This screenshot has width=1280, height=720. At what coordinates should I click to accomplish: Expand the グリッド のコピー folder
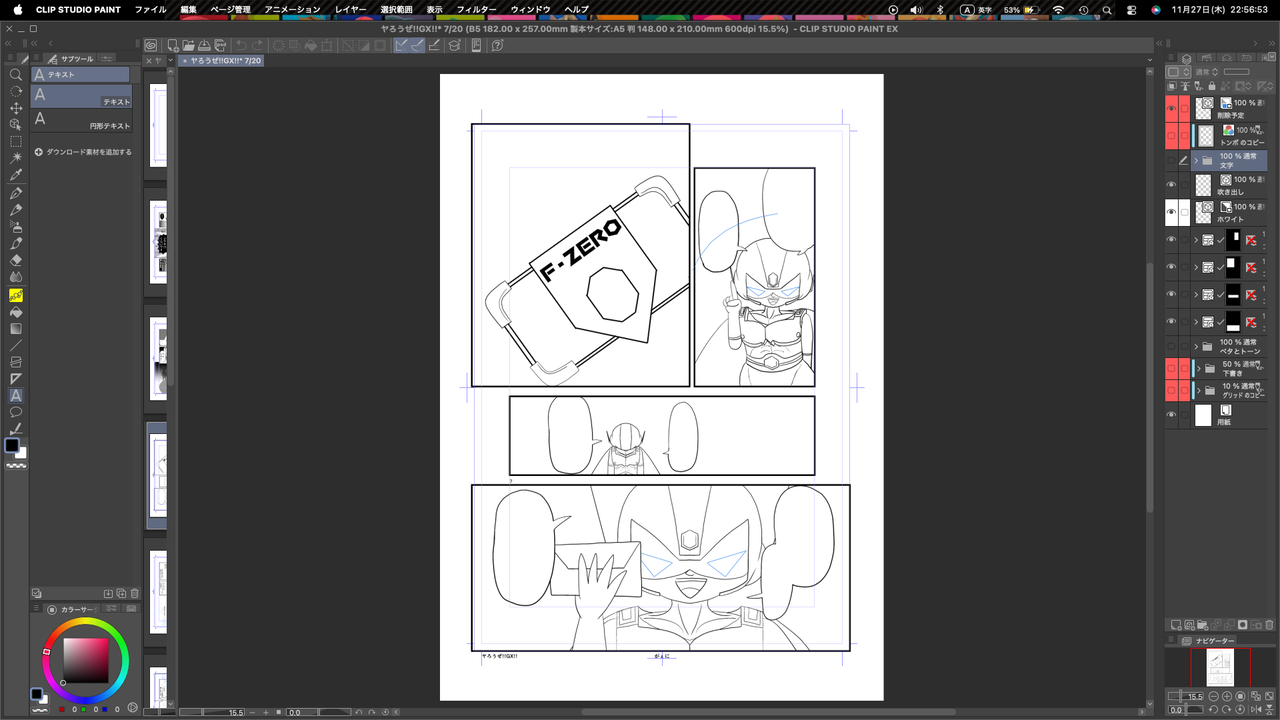pos(1198,390)
